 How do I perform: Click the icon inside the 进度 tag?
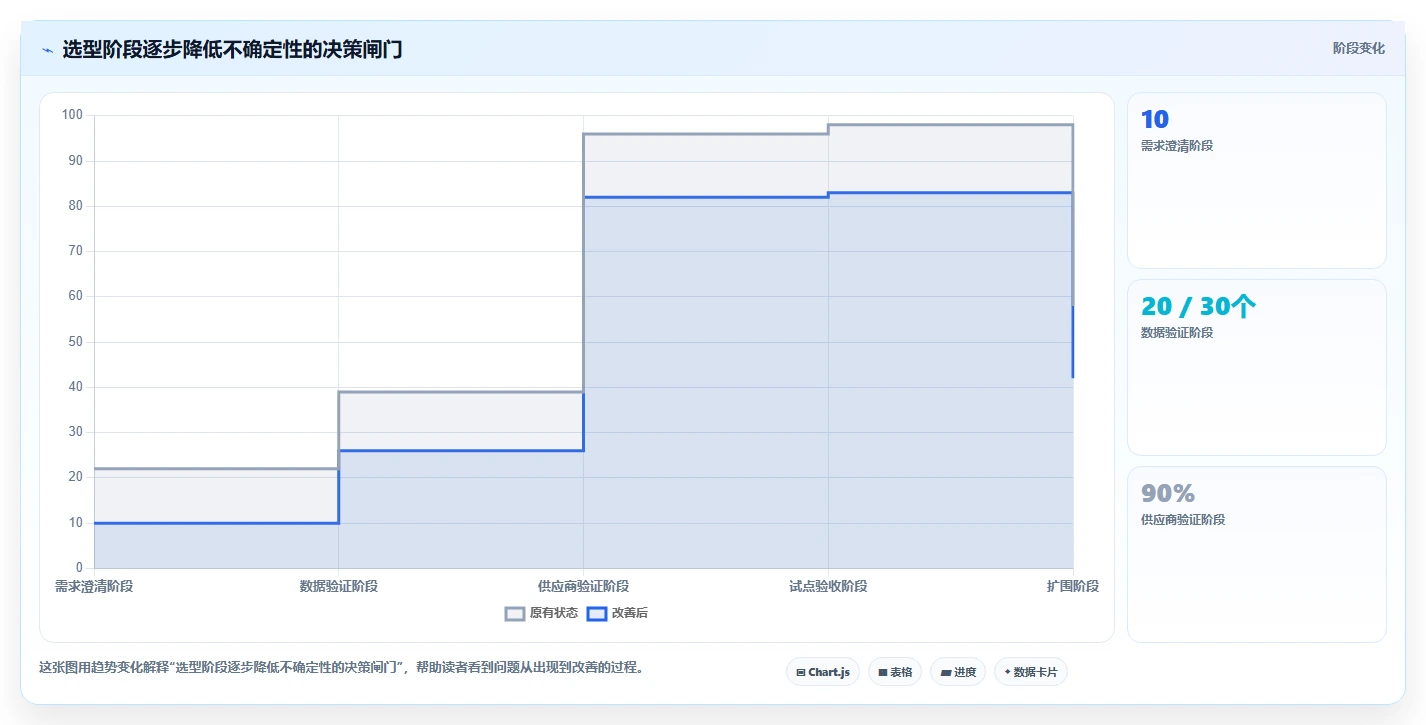pos(946,673)
